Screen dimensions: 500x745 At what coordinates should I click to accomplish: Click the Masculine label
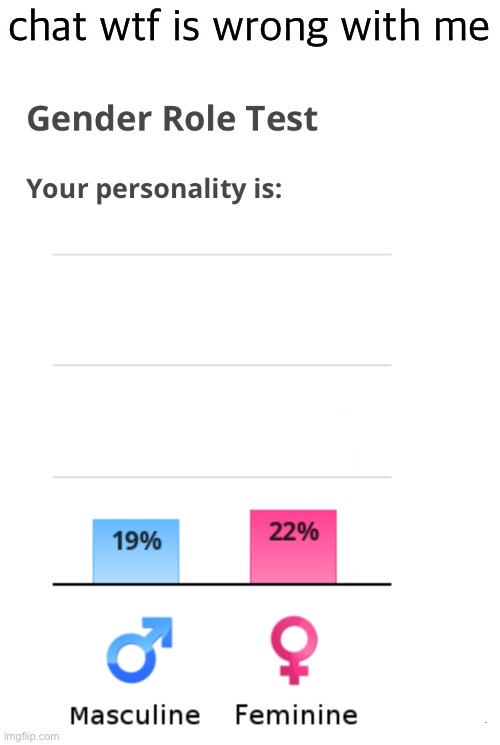point(135,715)
